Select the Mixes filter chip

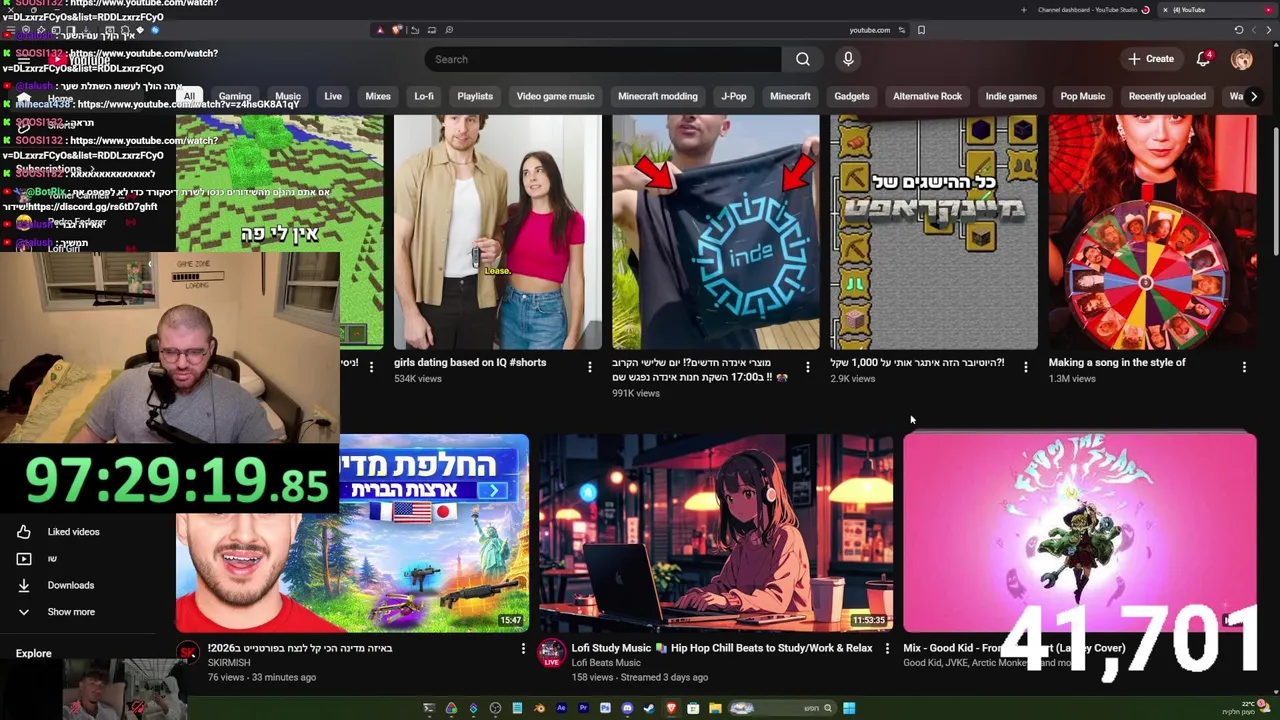tap(378, 96)
